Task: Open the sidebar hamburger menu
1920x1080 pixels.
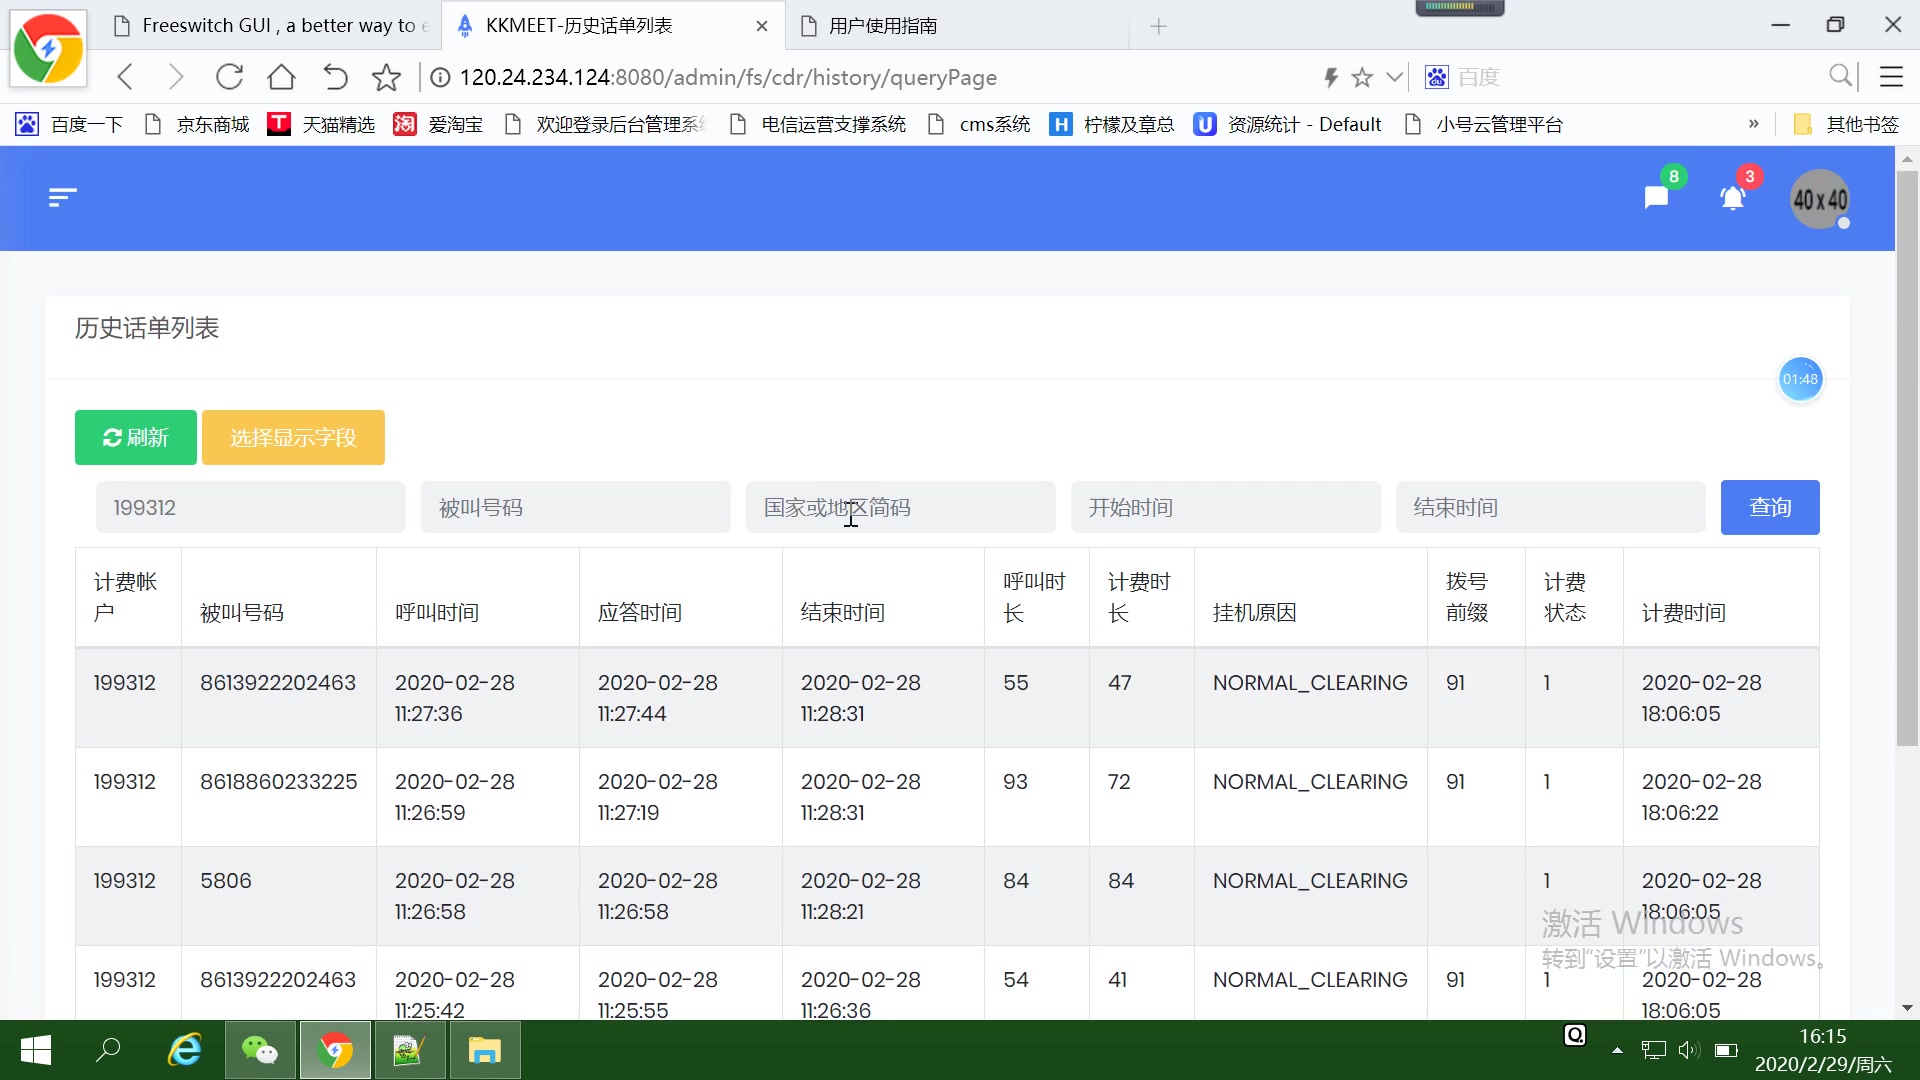Action: (62, 198)
